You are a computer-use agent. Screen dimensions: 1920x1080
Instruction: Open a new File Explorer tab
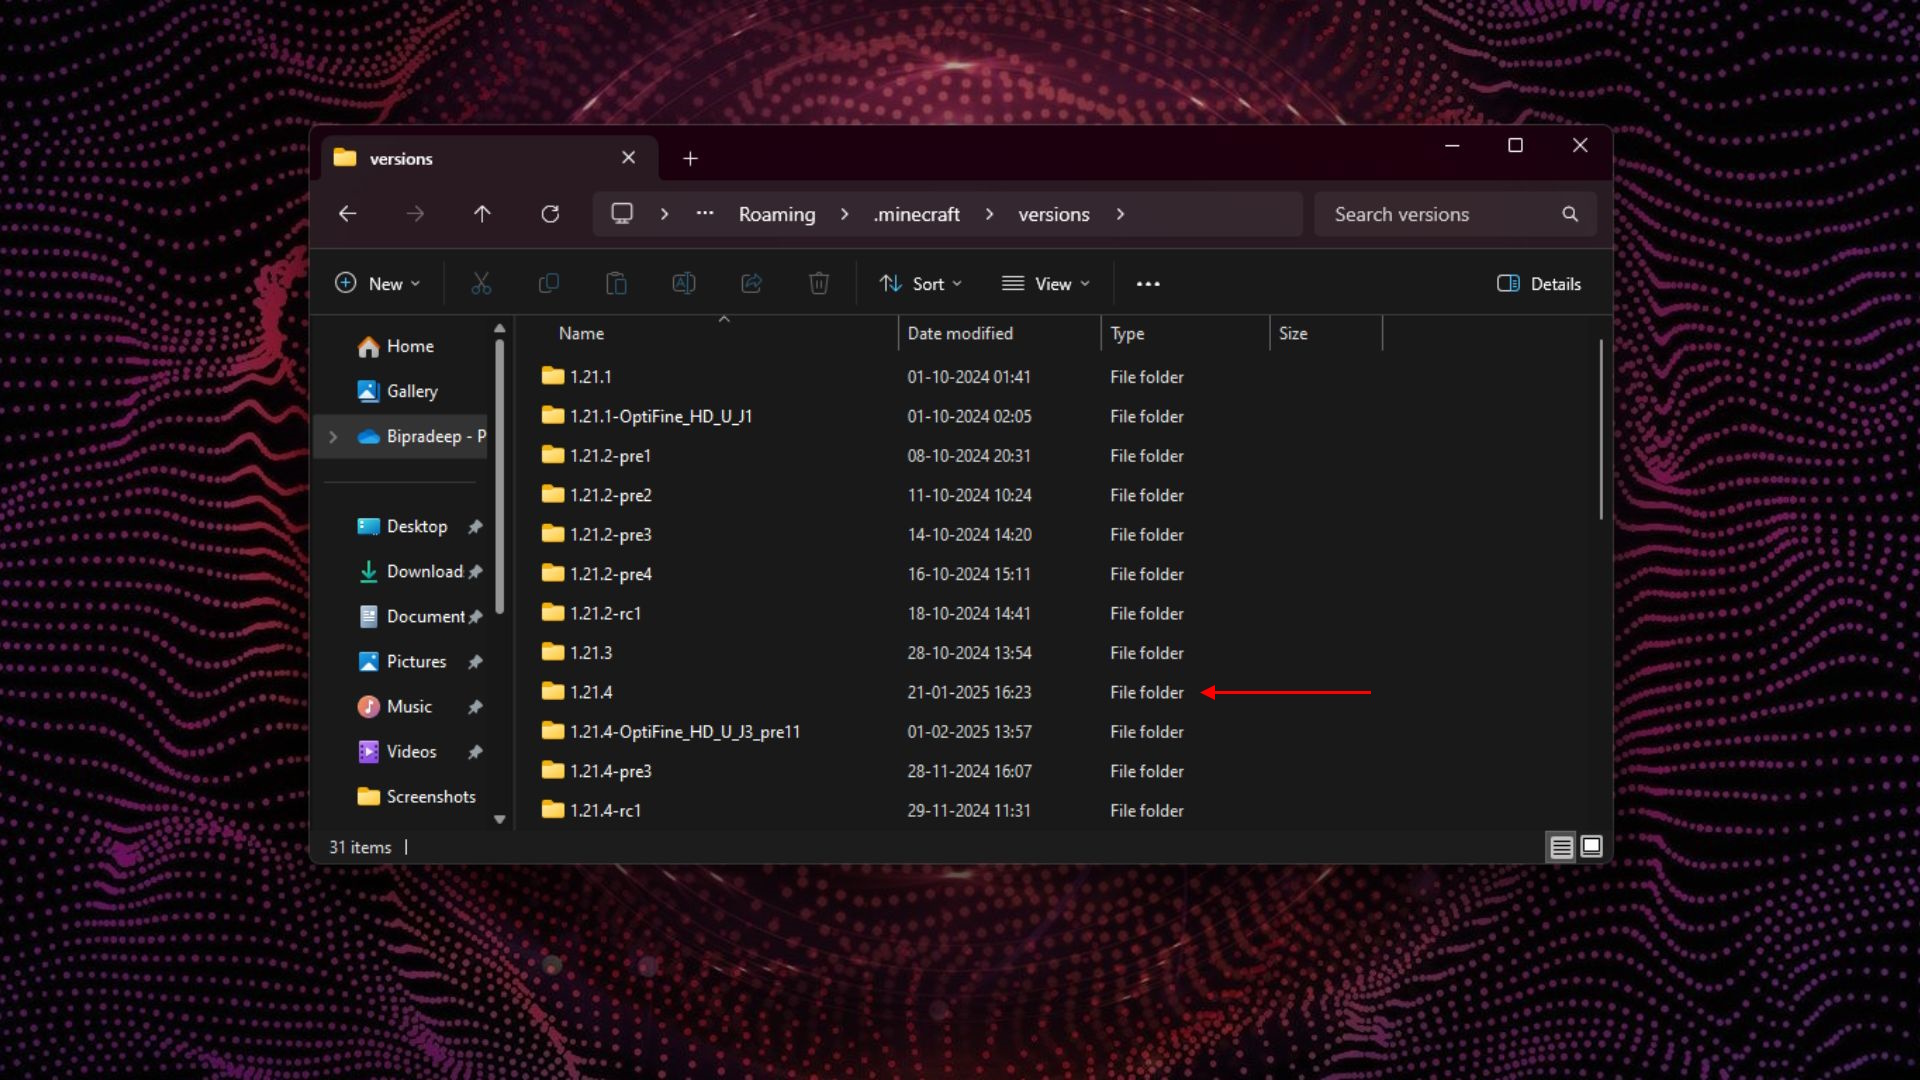click(690, 159)
